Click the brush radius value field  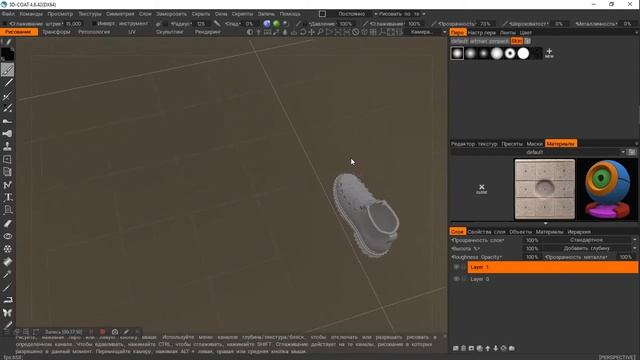point(201,24)
